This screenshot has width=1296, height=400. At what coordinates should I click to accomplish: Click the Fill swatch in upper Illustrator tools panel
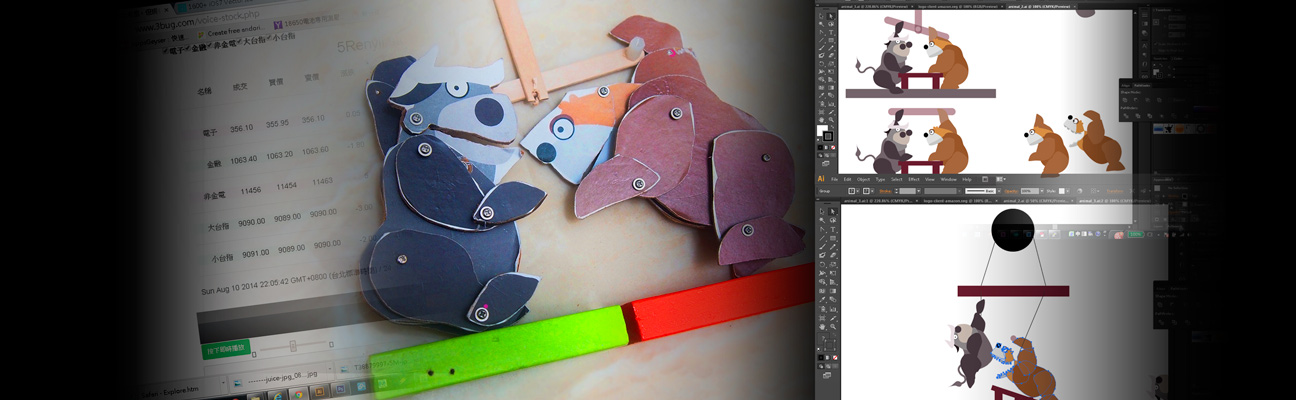(821, 130)
